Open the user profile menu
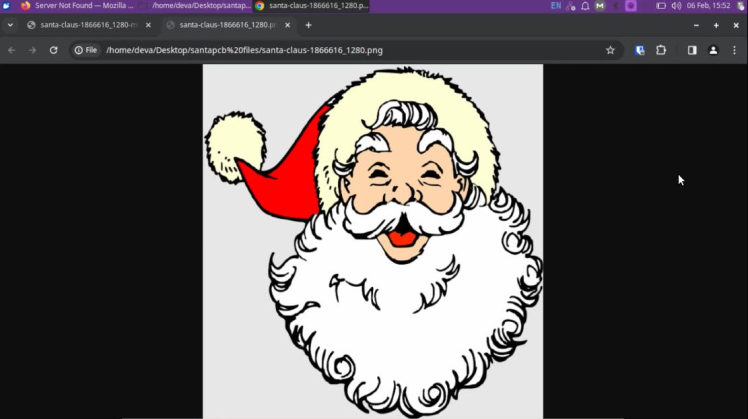Screen dimensions: 748x419 coord(713,50)
